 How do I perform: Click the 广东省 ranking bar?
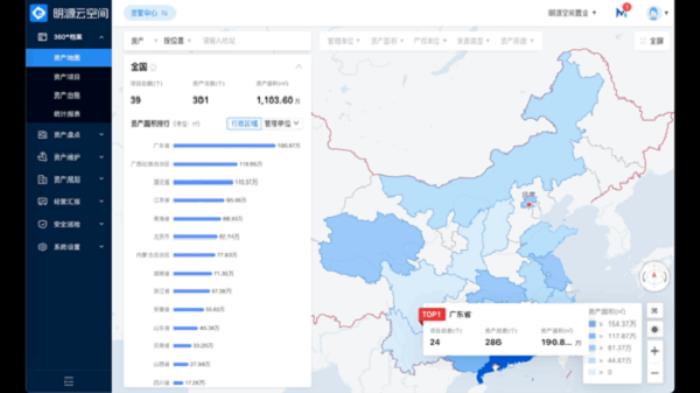pos(224,146)
